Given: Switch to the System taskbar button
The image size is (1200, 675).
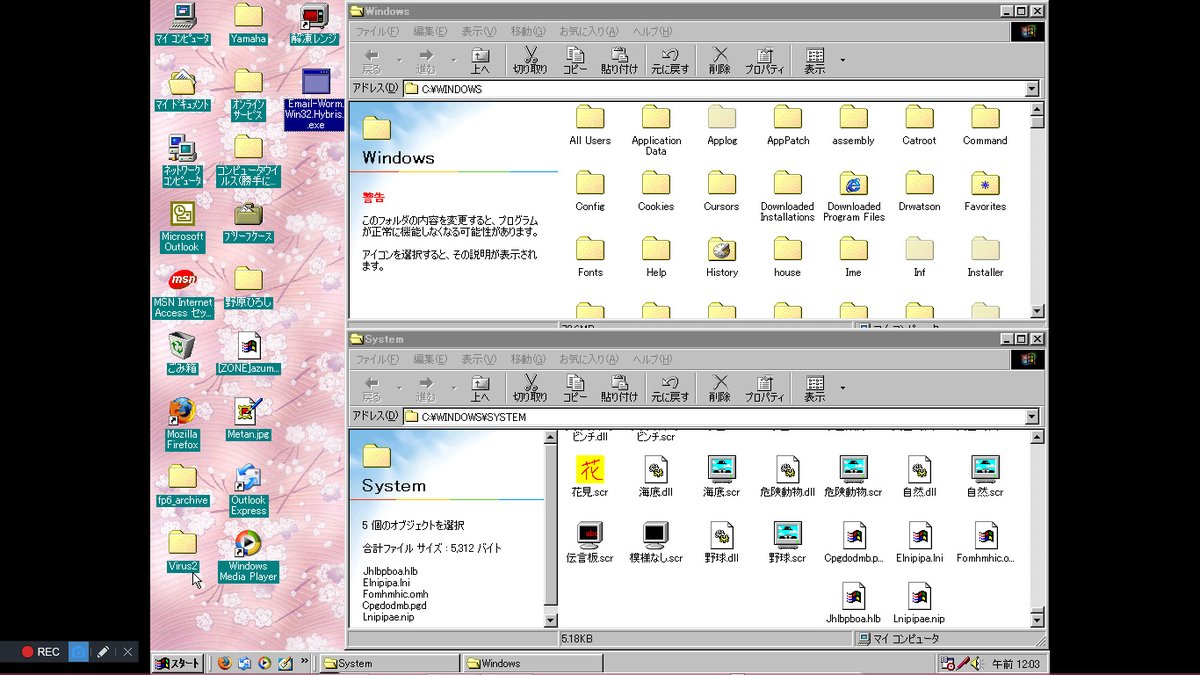Looking at the screenshot, I should click(x=390, y=663).
